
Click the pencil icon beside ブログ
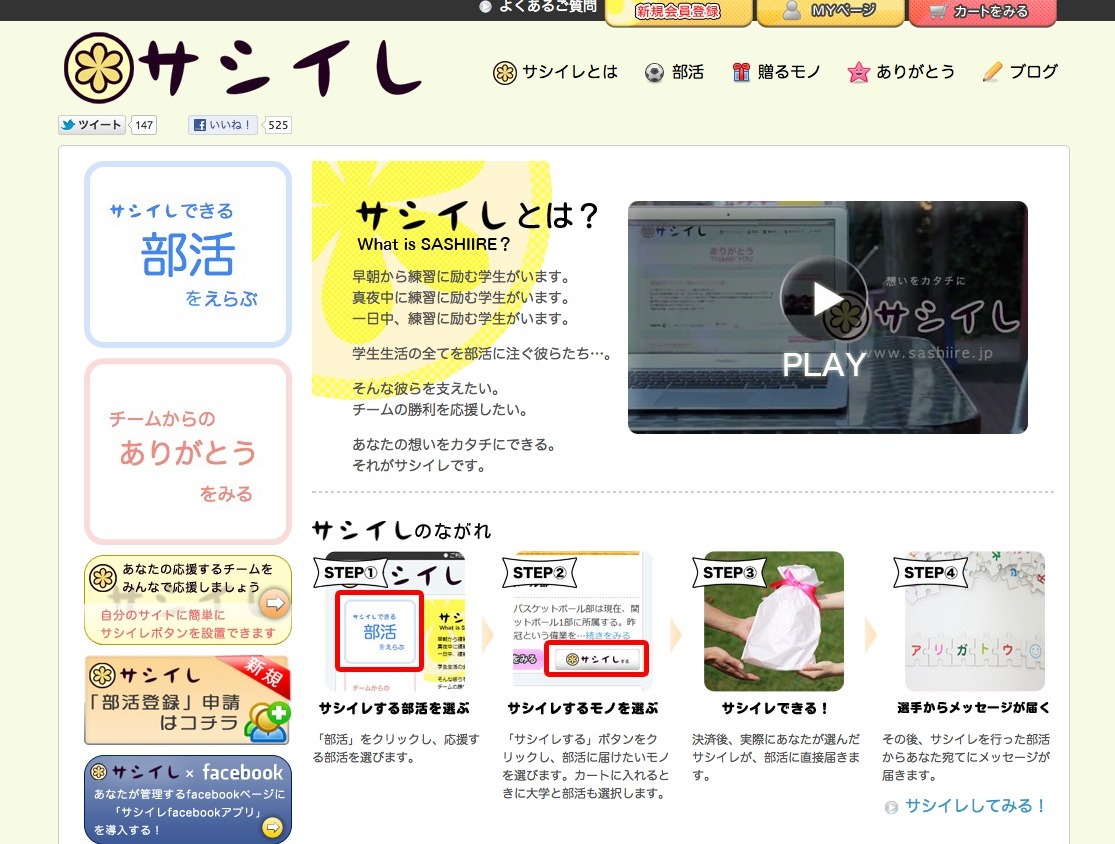point(991,71)
